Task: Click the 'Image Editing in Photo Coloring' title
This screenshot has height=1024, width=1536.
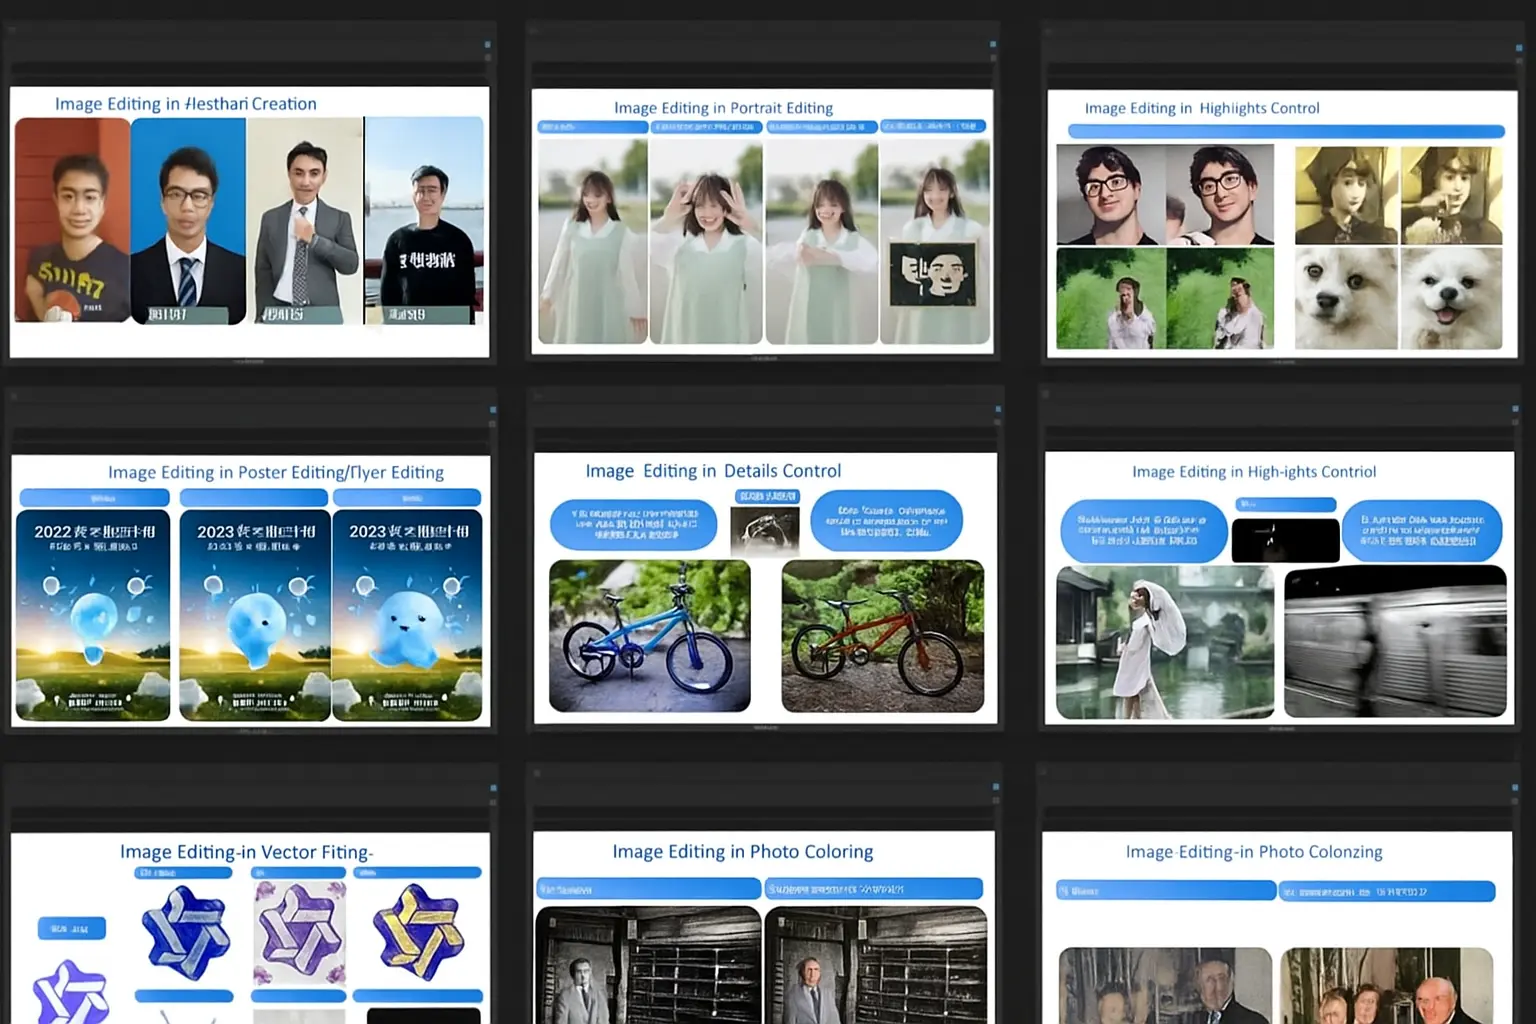Action: click(742, 852)
